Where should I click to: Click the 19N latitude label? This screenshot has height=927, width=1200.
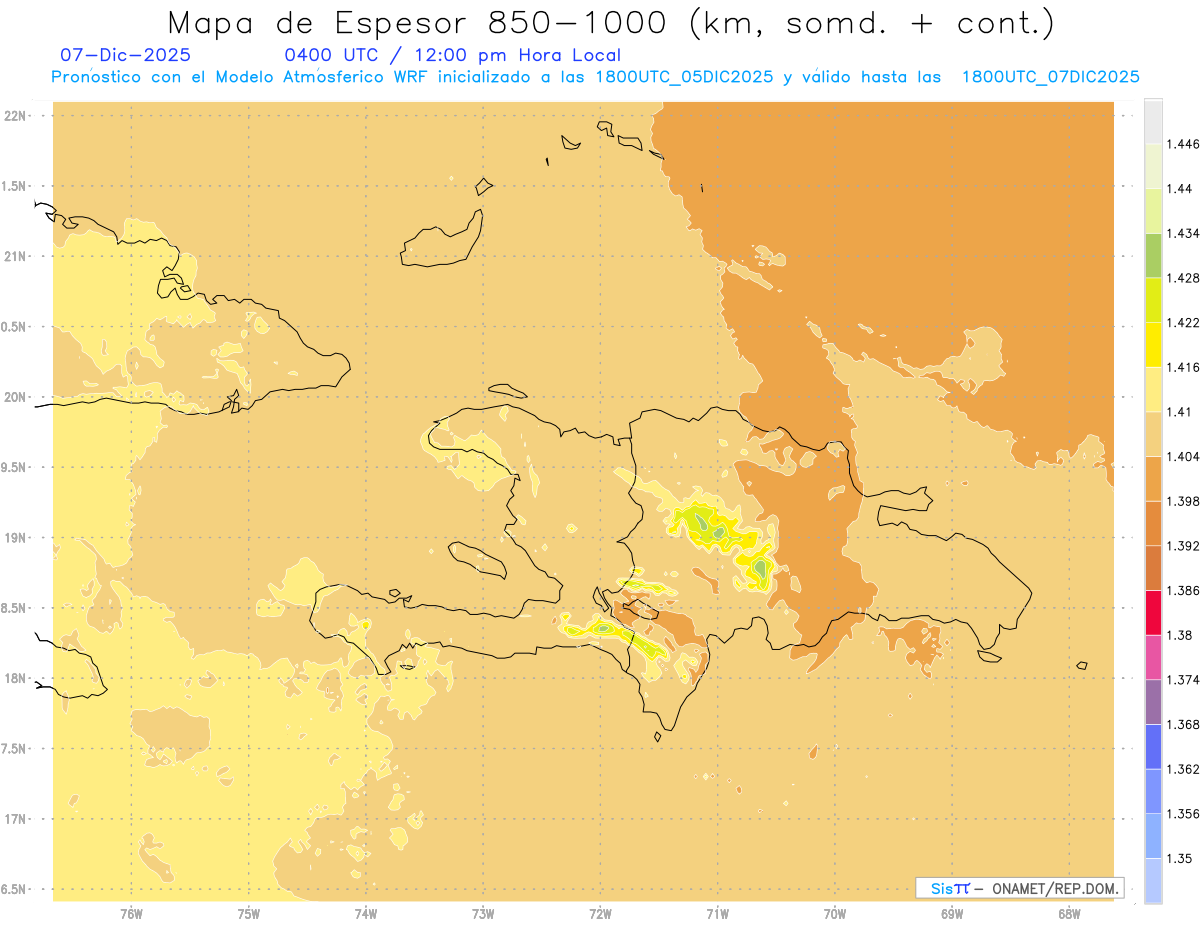(x=14, y=538)
